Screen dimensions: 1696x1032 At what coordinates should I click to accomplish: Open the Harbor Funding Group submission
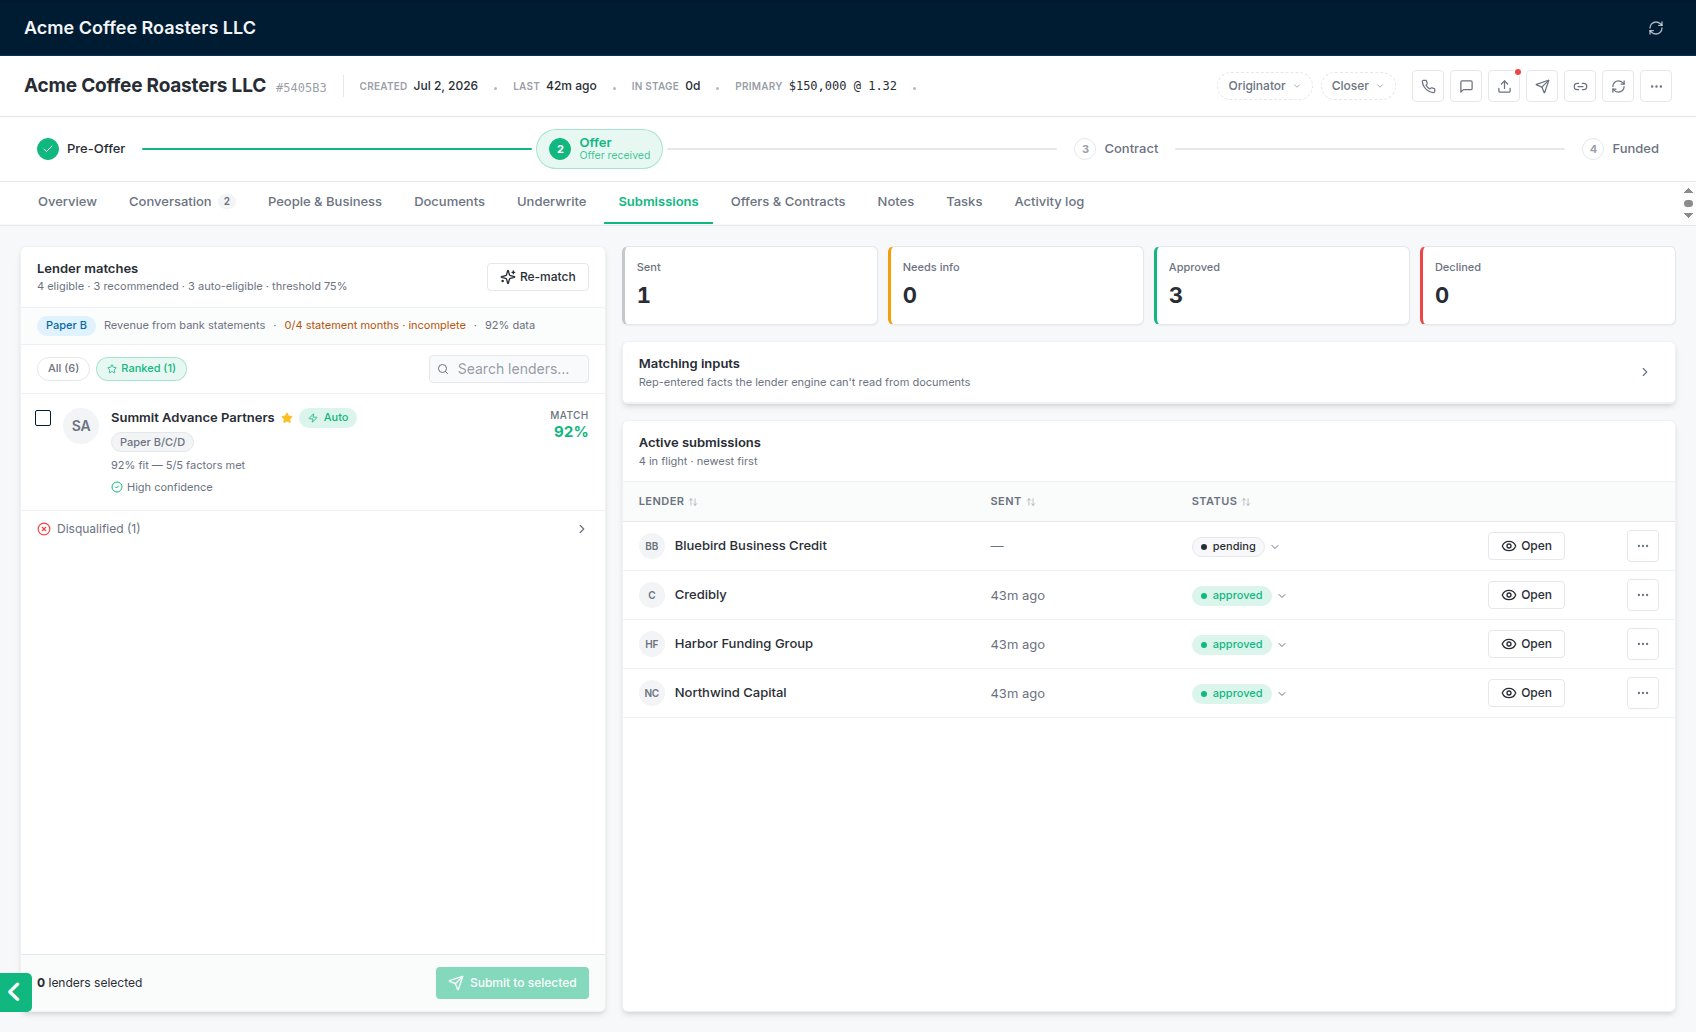[1526, 644]
